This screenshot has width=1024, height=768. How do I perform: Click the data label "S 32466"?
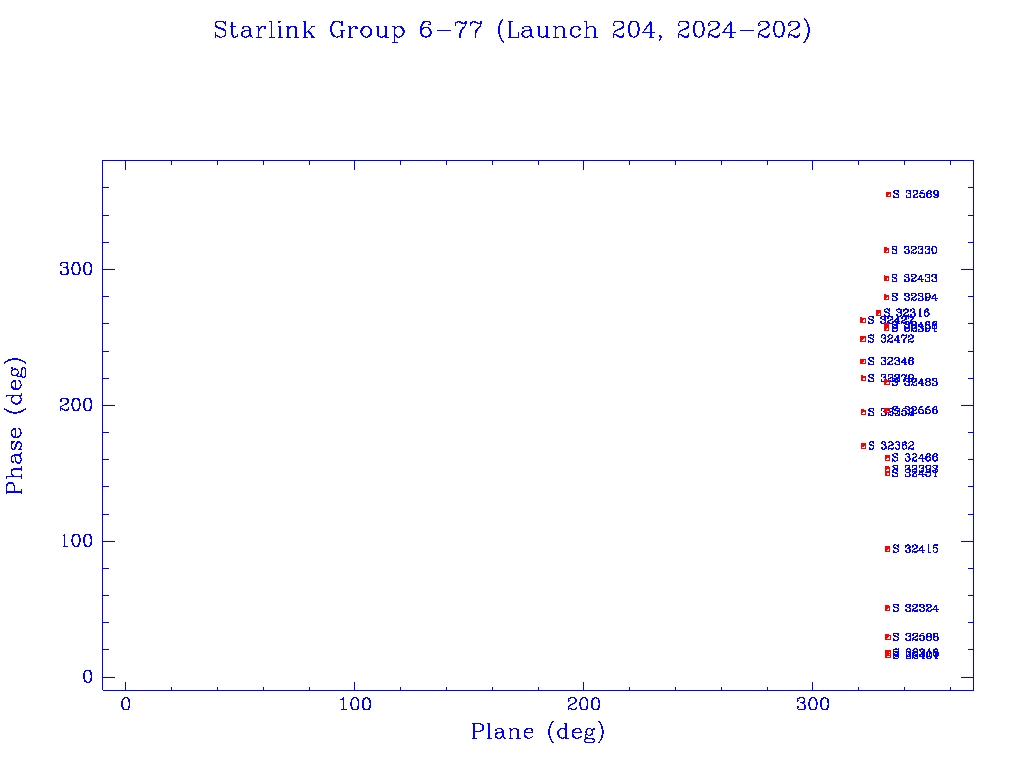915,458
